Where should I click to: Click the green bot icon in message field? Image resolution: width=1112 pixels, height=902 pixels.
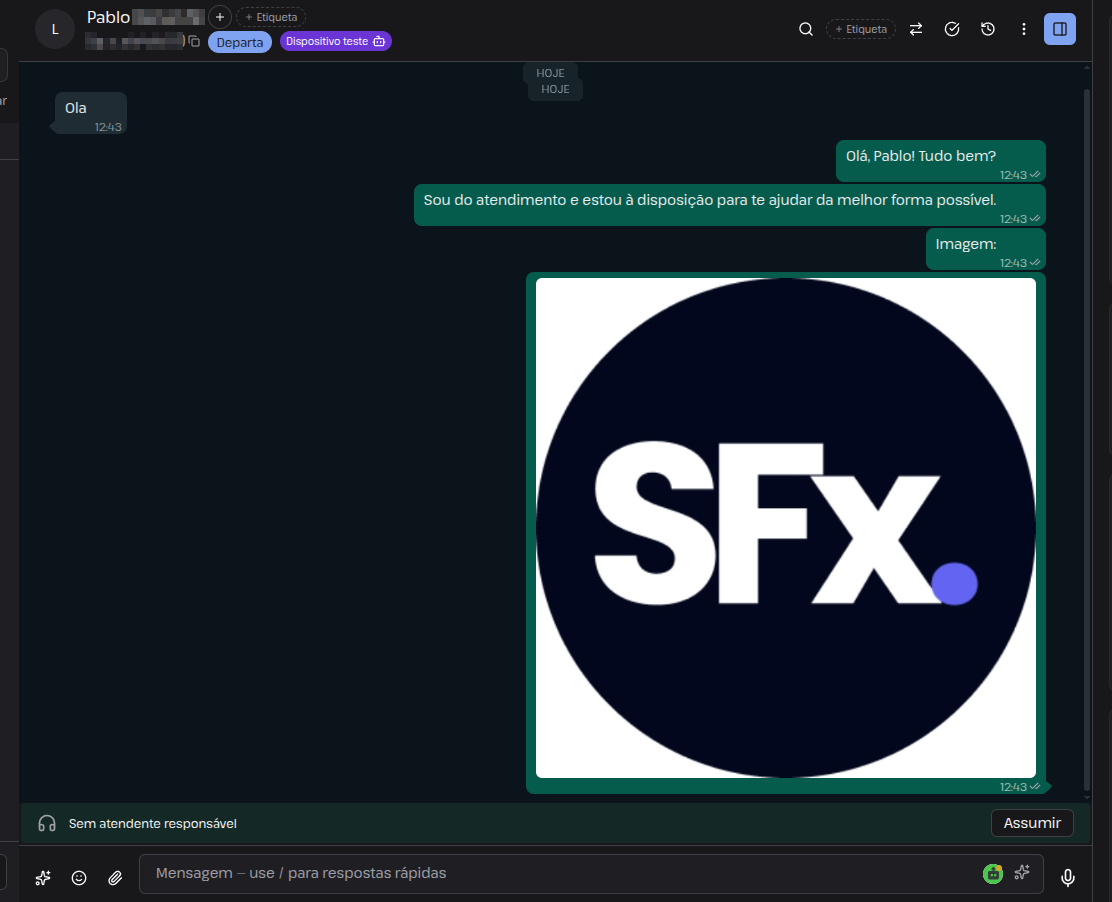tap(993, 874)
